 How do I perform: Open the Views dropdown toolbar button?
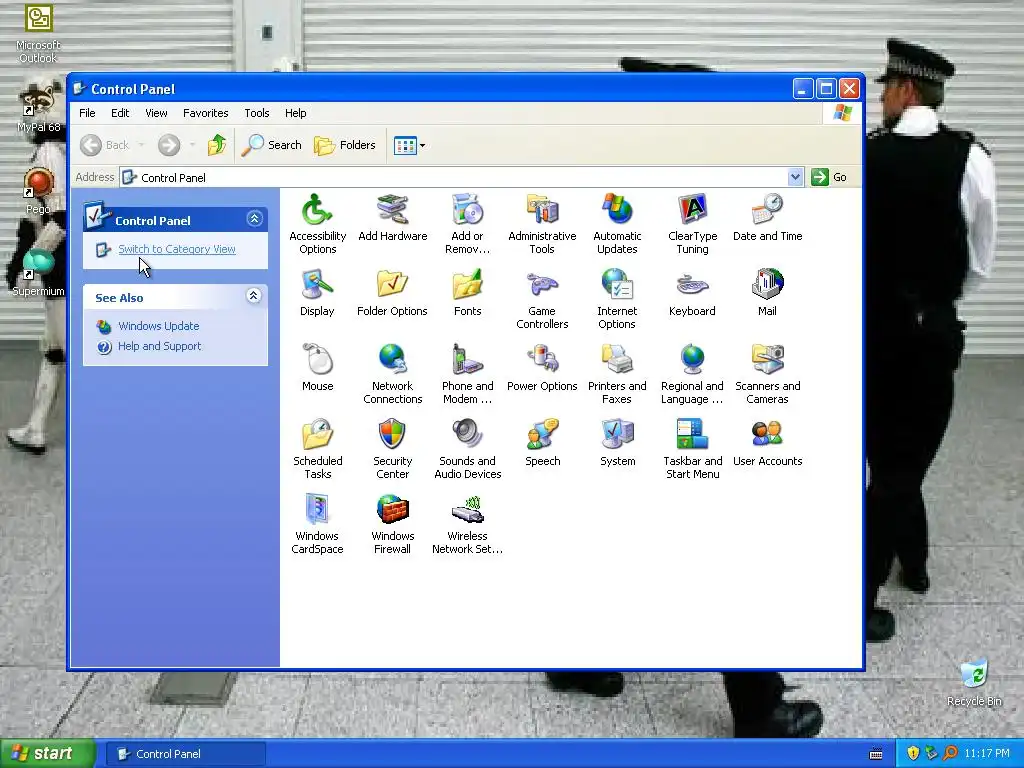[x=409, y=145]
